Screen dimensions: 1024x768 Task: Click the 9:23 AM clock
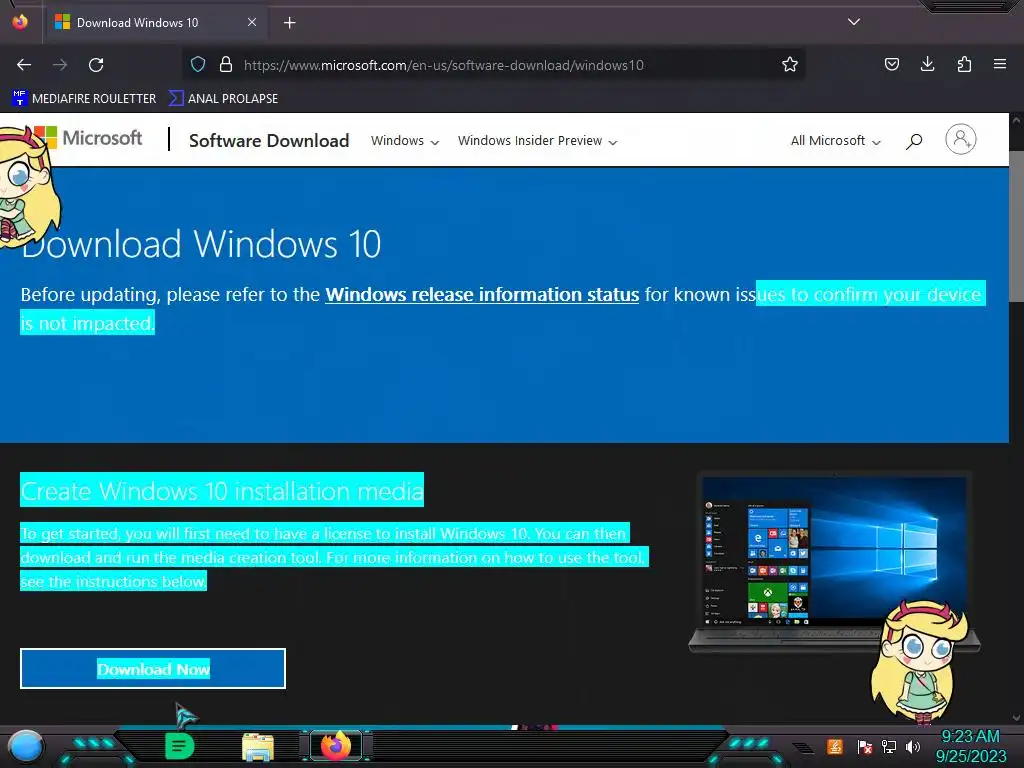970,737
